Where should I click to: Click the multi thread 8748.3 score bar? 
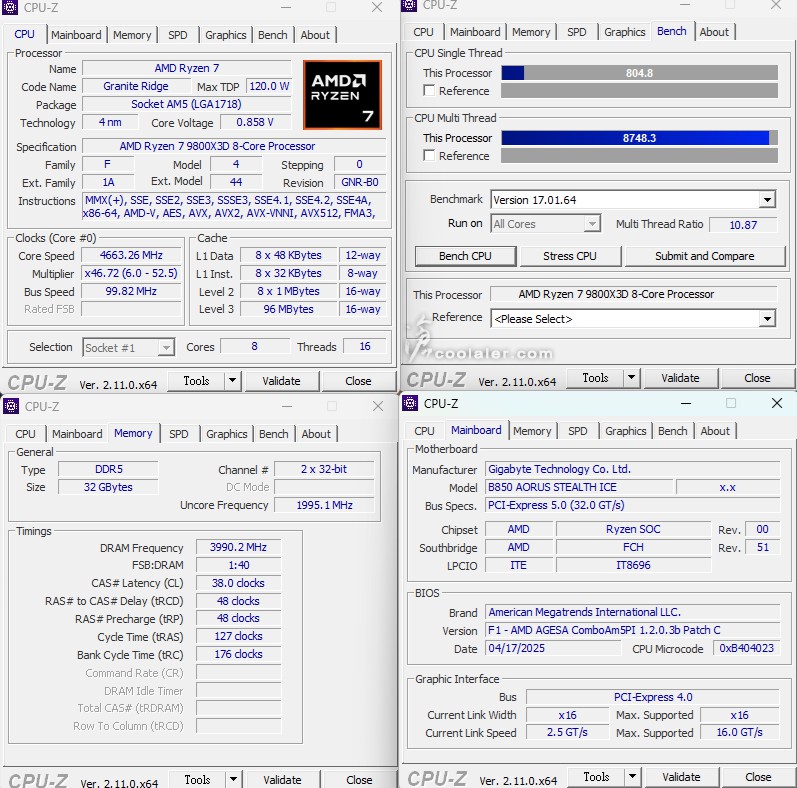click(x=639, y=138)
